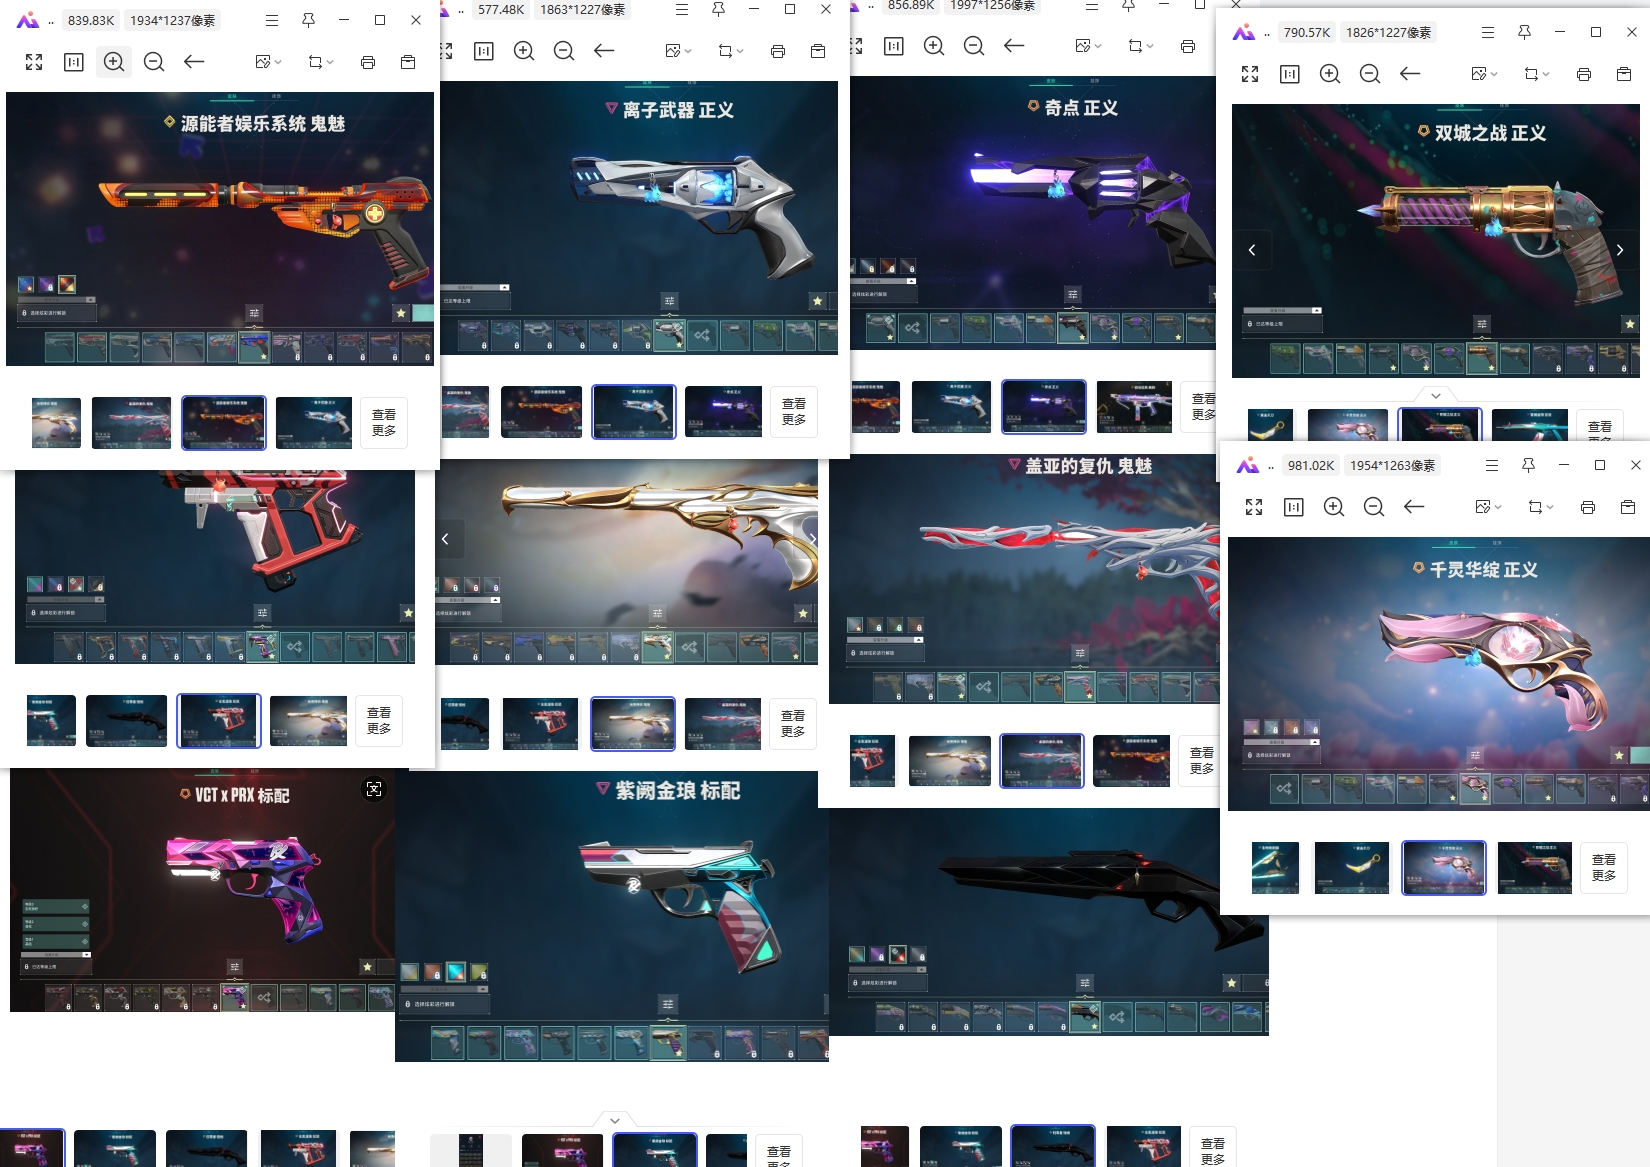This screenshot has height=1167, width=1650.
Task: Open hamburger menu of the 839.83K window
Action: pyautogui.click(x=272, y=20)
